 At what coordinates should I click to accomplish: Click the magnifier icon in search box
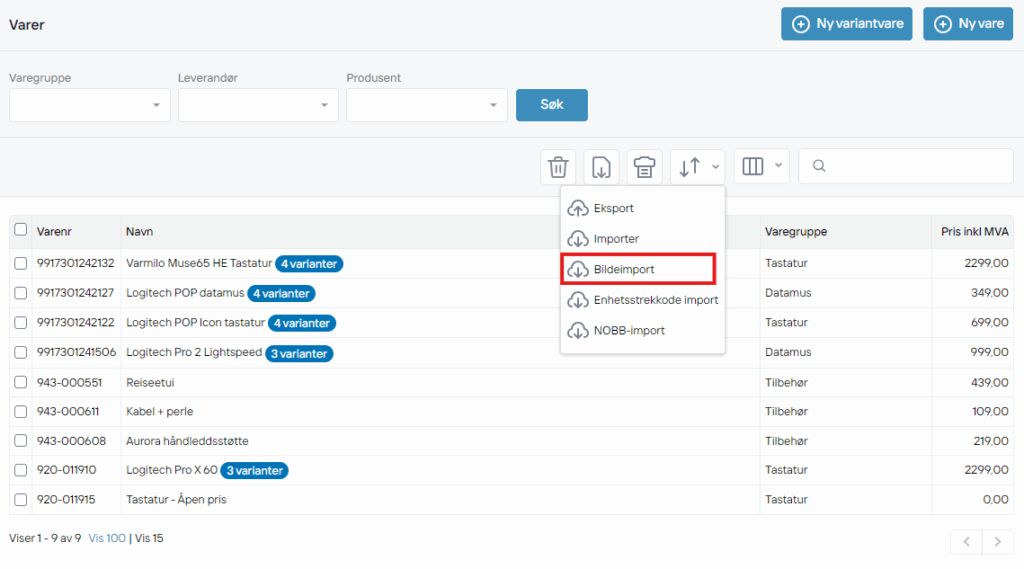pos(819,167)
